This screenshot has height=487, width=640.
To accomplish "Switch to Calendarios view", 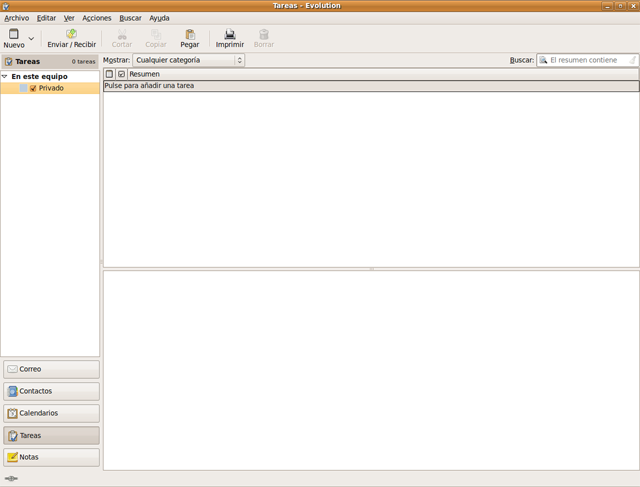I will pos(51,413).
